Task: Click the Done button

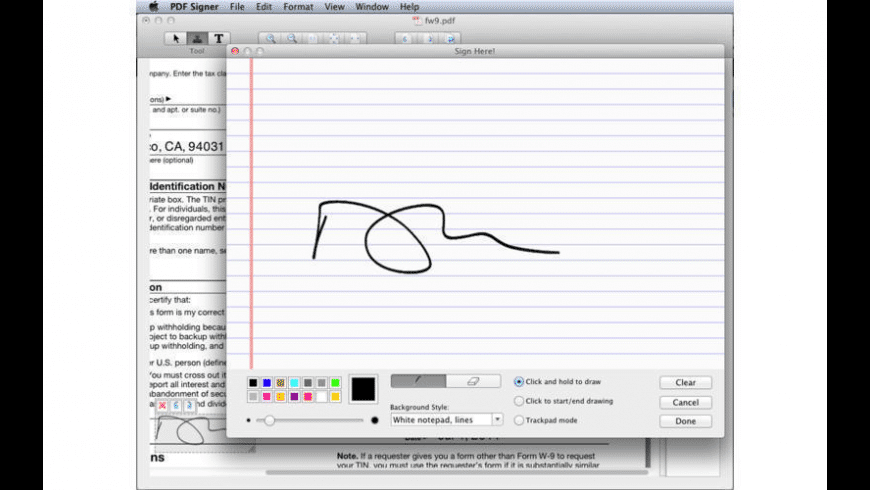Action: coord(685,421)
